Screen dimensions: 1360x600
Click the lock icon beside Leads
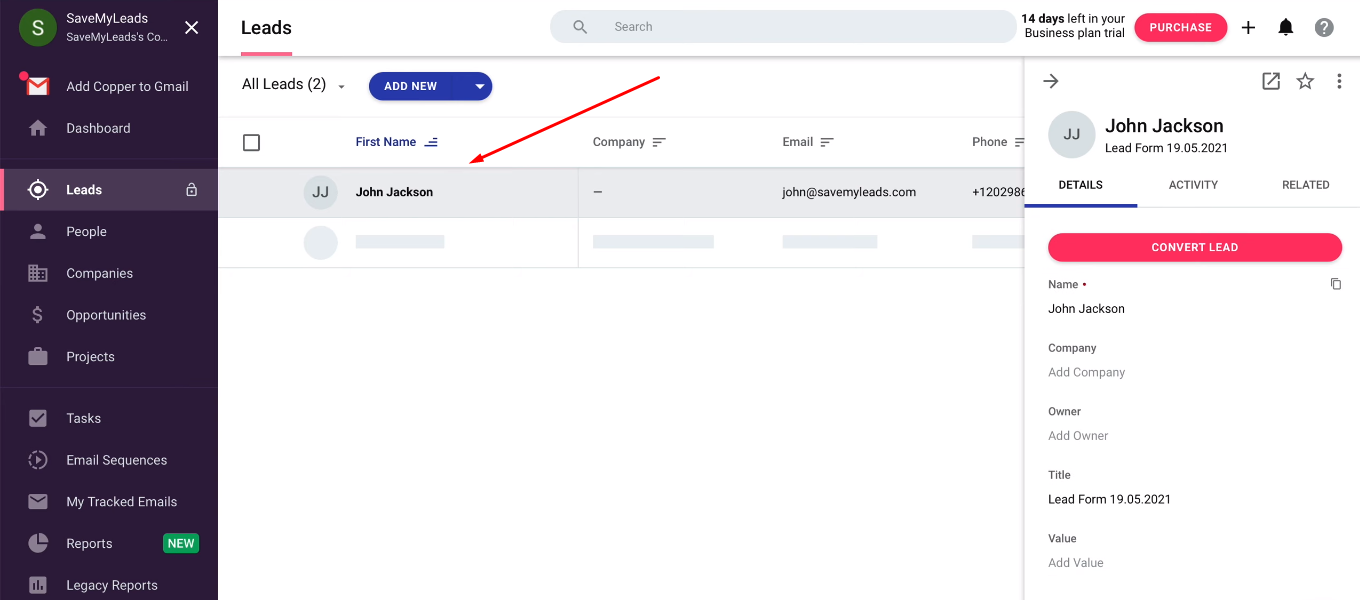[192, 190]
